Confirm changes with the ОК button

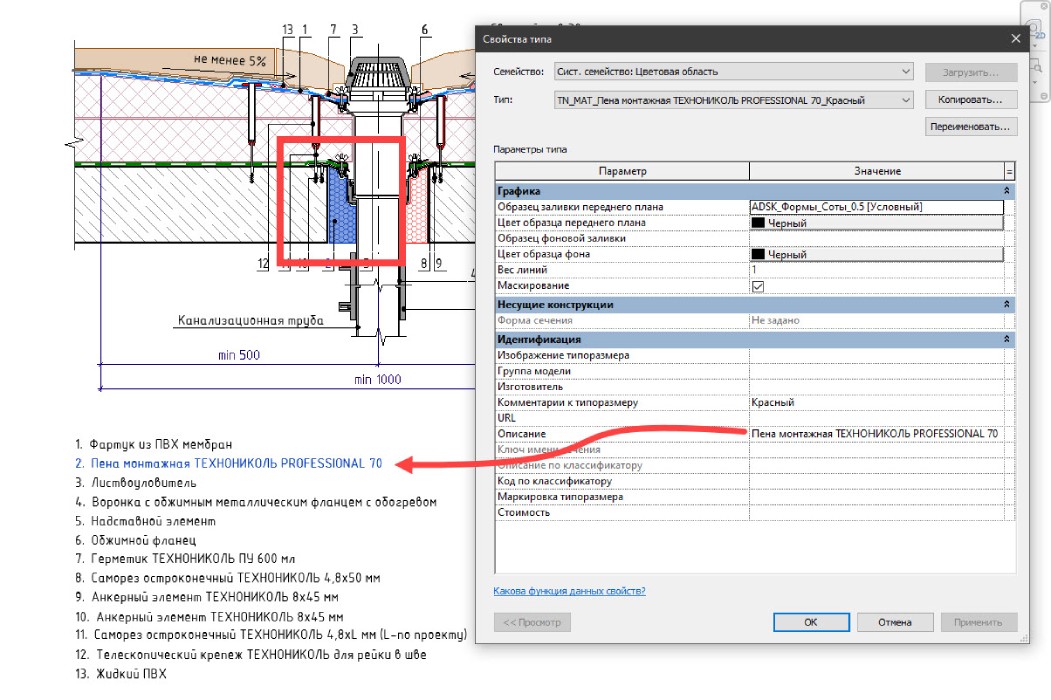coord(812,621)
